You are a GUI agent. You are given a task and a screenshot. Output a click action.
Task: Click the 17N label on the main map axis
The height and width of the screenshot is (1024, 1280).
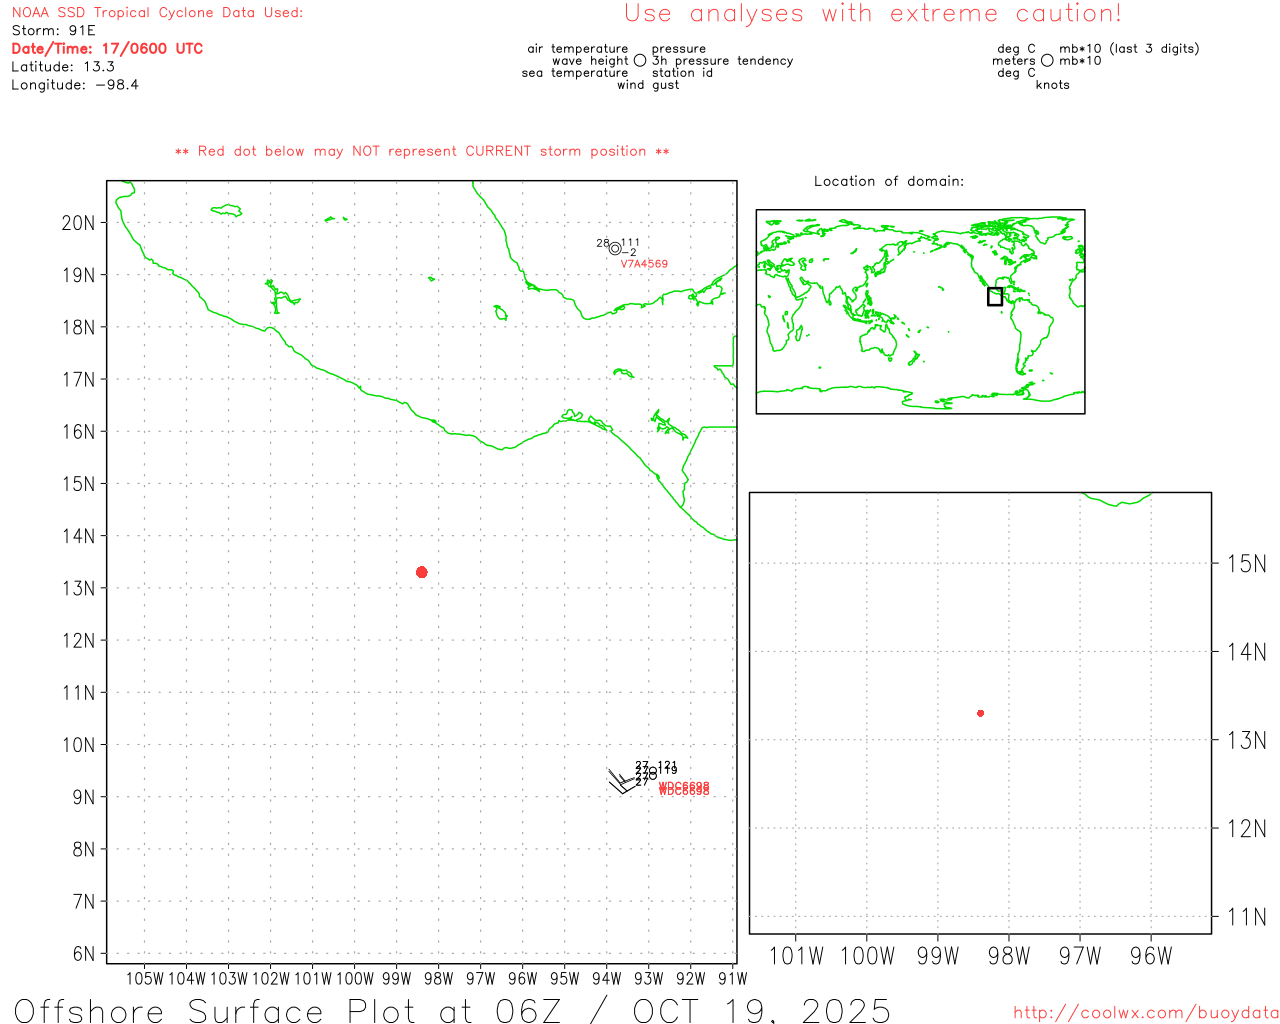[x=78, y=380]
